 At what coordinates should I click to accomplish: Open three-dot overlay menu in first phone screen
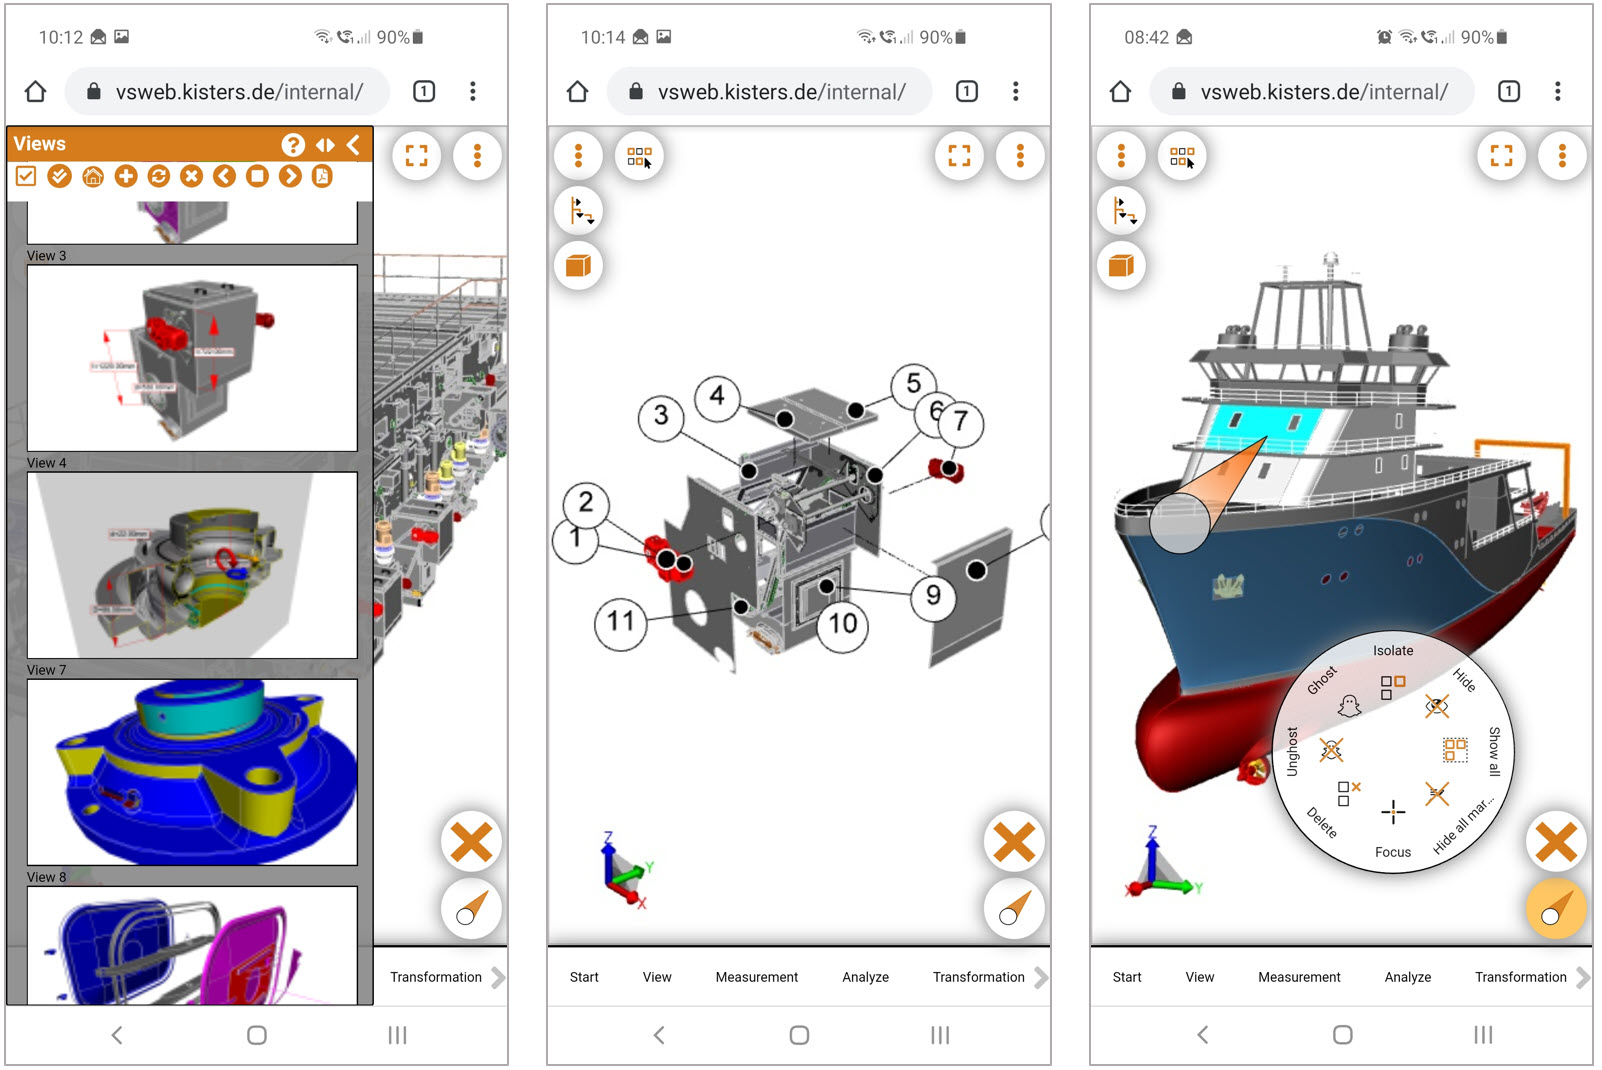(x=478, y=156)
